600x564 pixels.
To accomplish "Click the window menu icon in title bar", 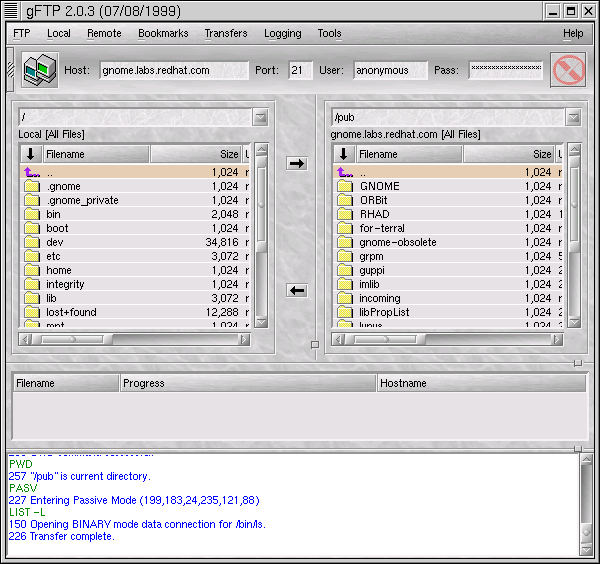I will pyautogui.click(x=11, y=10).
